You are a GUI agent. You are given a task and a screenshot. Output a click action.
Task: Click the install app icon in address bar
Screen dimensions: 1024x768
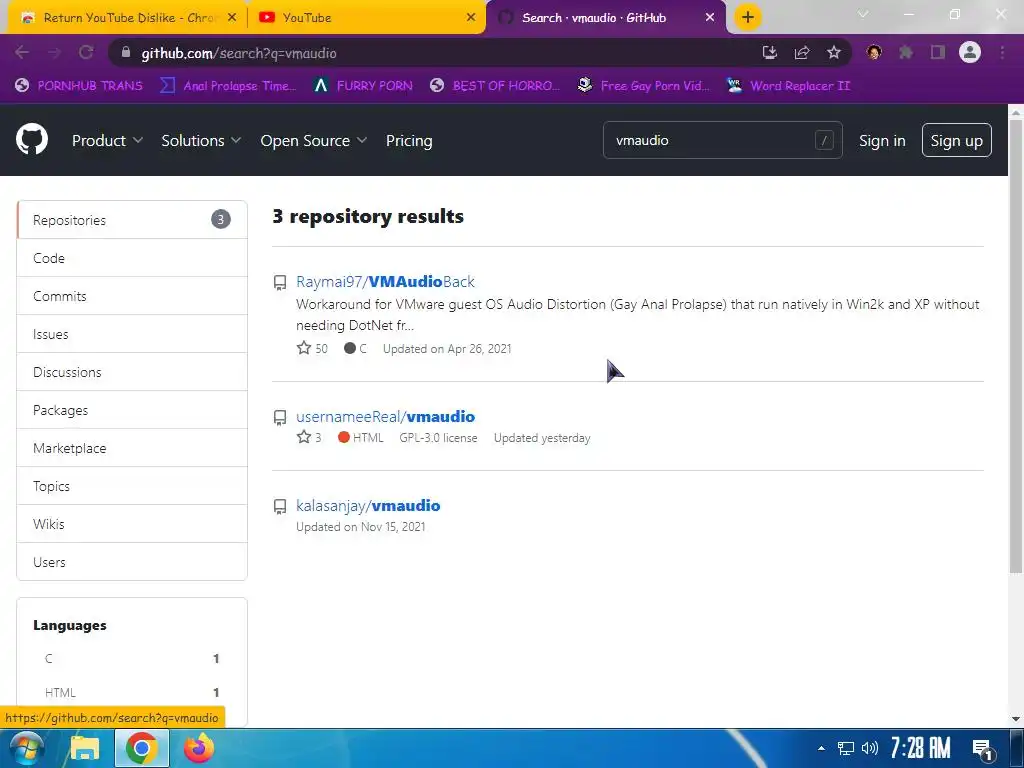pos(770,53)
